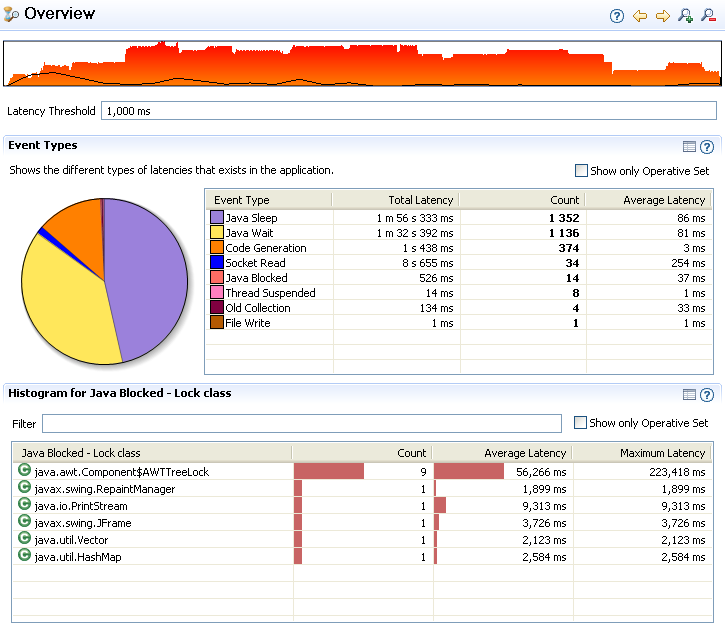Click the Overview title icon
The width and height of the screenshot is (725, 627).
point(11,14)
